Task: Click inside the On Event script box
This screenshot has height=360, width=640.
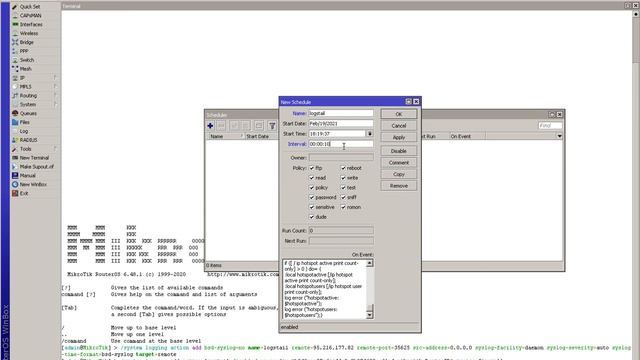Action: coord(324,289)
